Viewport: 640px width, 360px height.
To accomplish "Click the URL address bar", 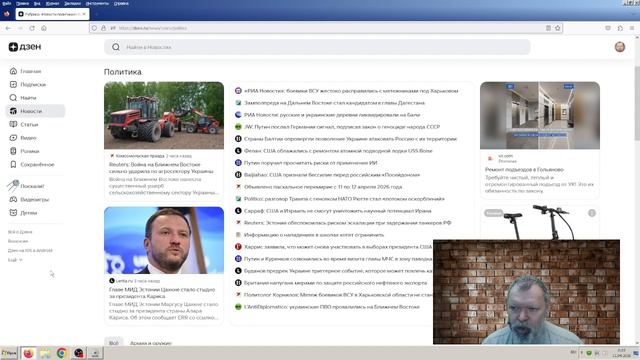I will click(327, 28).
